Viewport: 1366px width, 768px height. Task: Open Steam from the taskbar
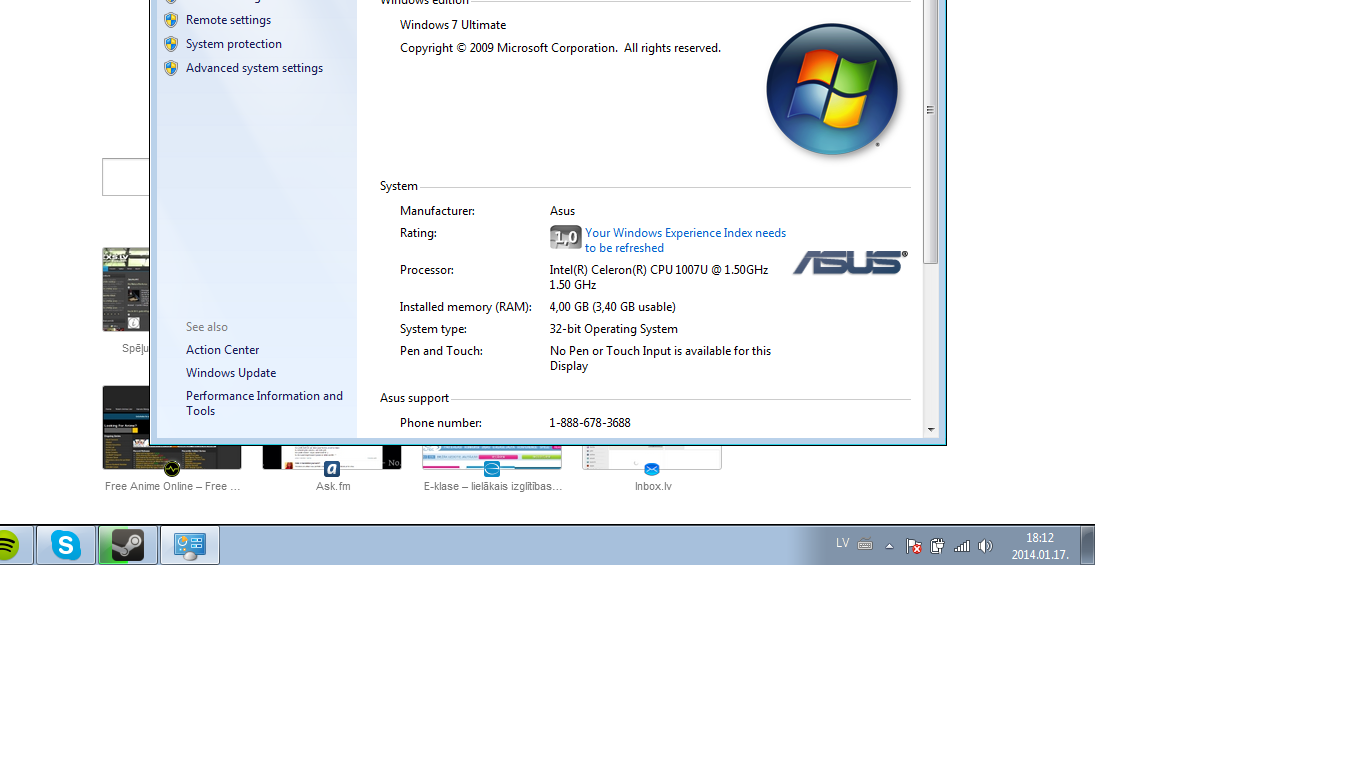point(128,545)
